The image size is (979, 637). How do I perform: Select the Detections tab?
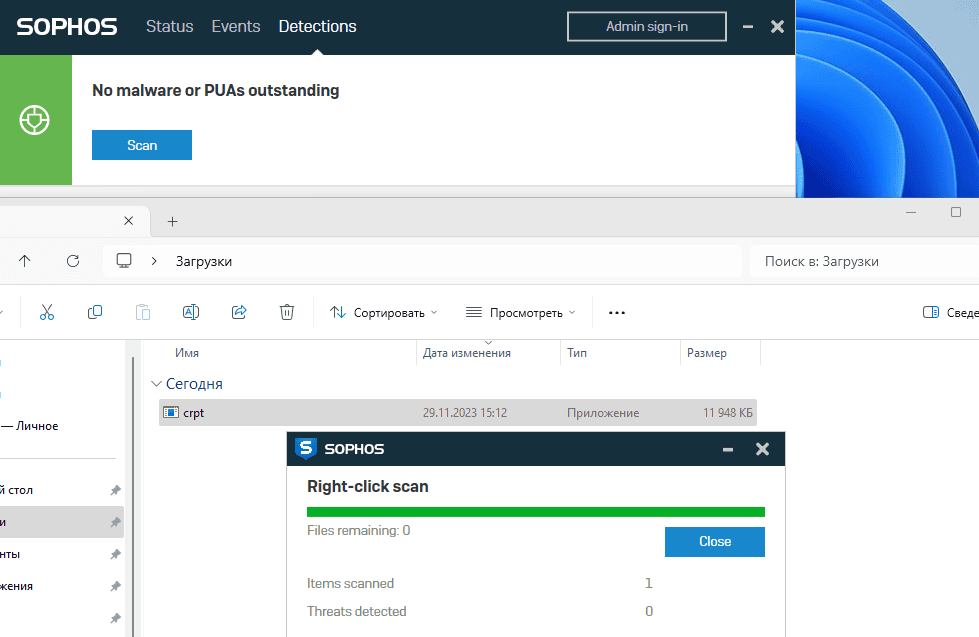(317, 26)
